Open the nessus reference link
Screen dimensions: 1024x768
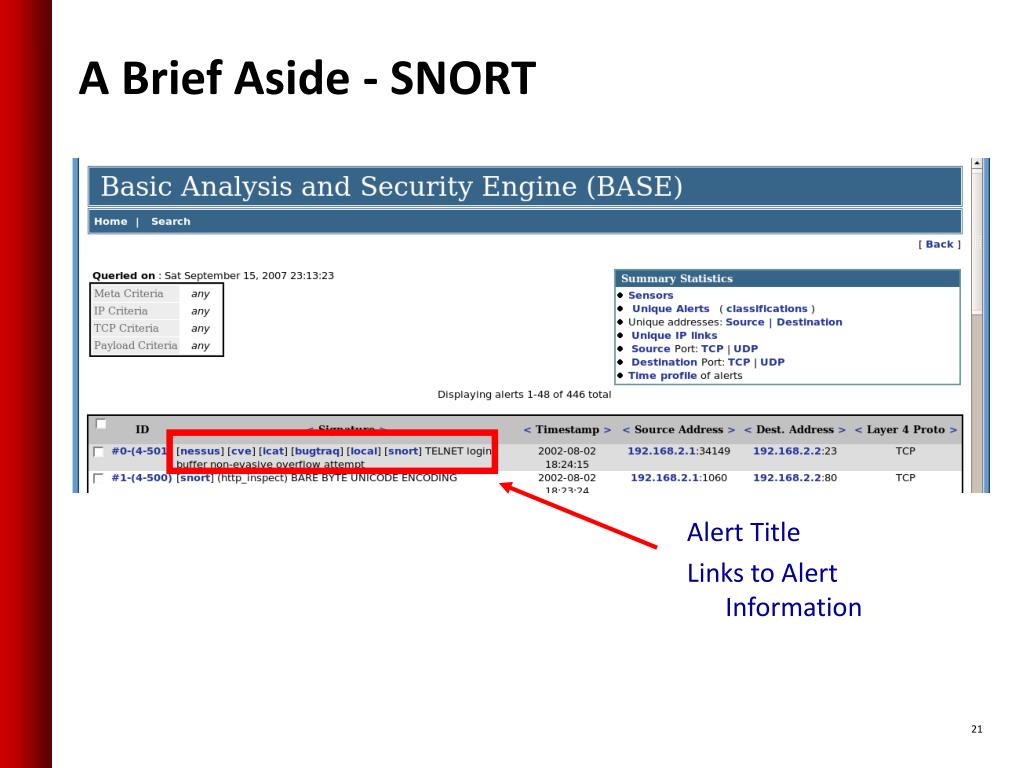point(200,451)
